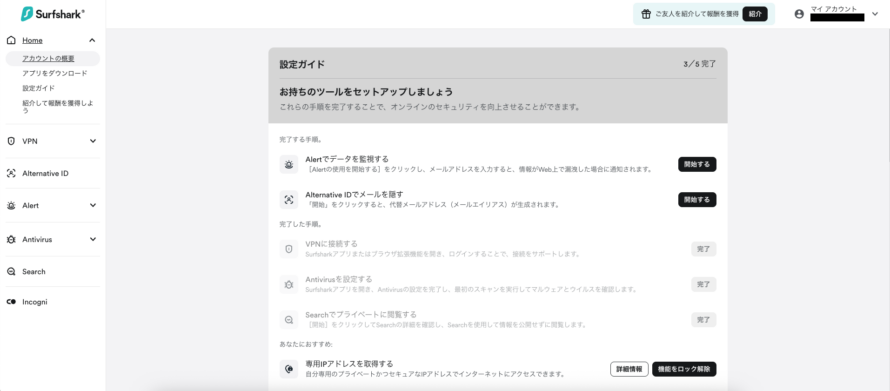Viewport: 890px width, 391px height.
Task: Expand the Antivirus section chevron
Action: click(93, 239)
